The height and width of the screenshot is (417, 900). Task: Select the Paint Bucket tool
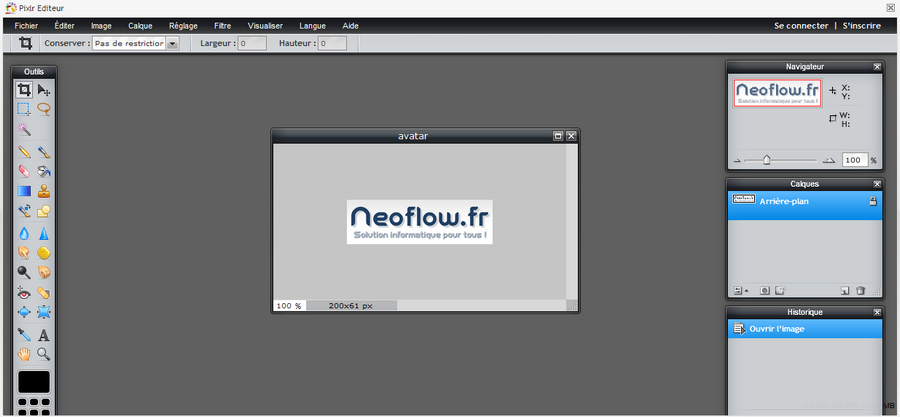44,171
